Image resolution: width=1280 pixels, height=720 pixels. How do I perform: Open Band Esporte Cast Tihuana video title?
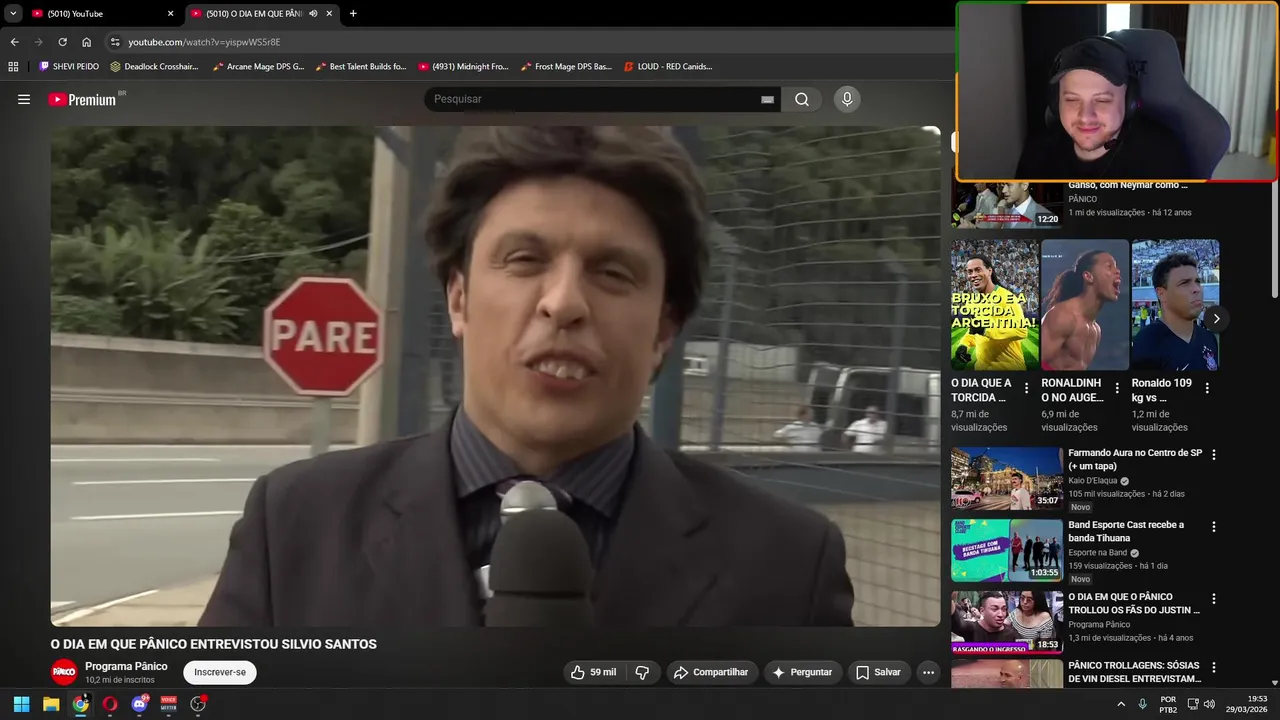(x=1126, y=531)
